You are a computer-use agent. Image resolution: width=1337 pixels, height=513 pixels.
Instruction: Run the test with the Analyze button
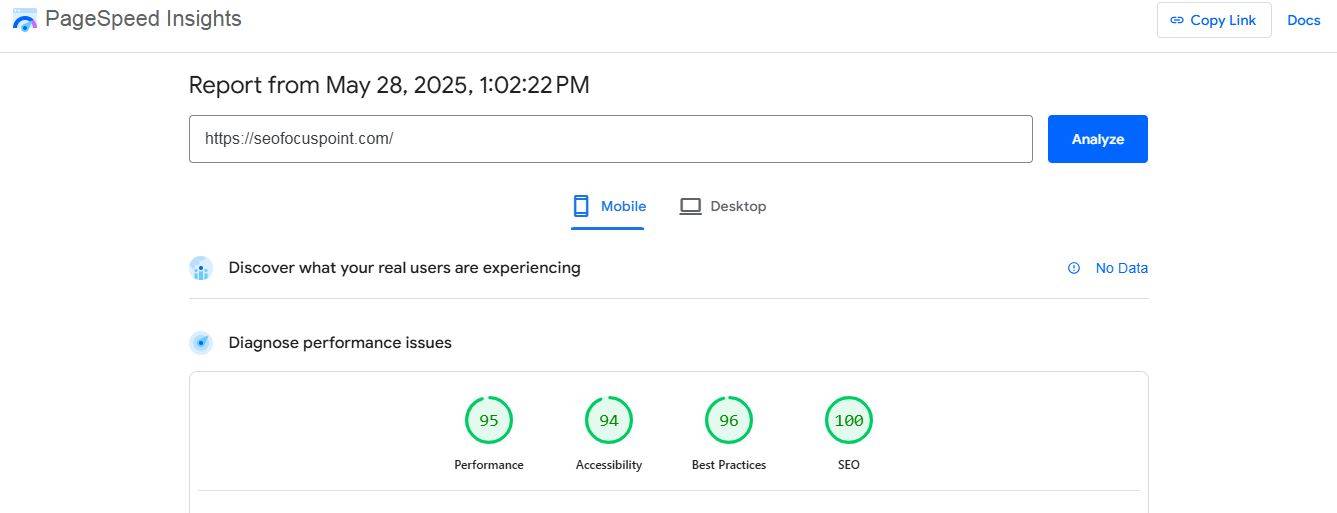click(1098, 139)
